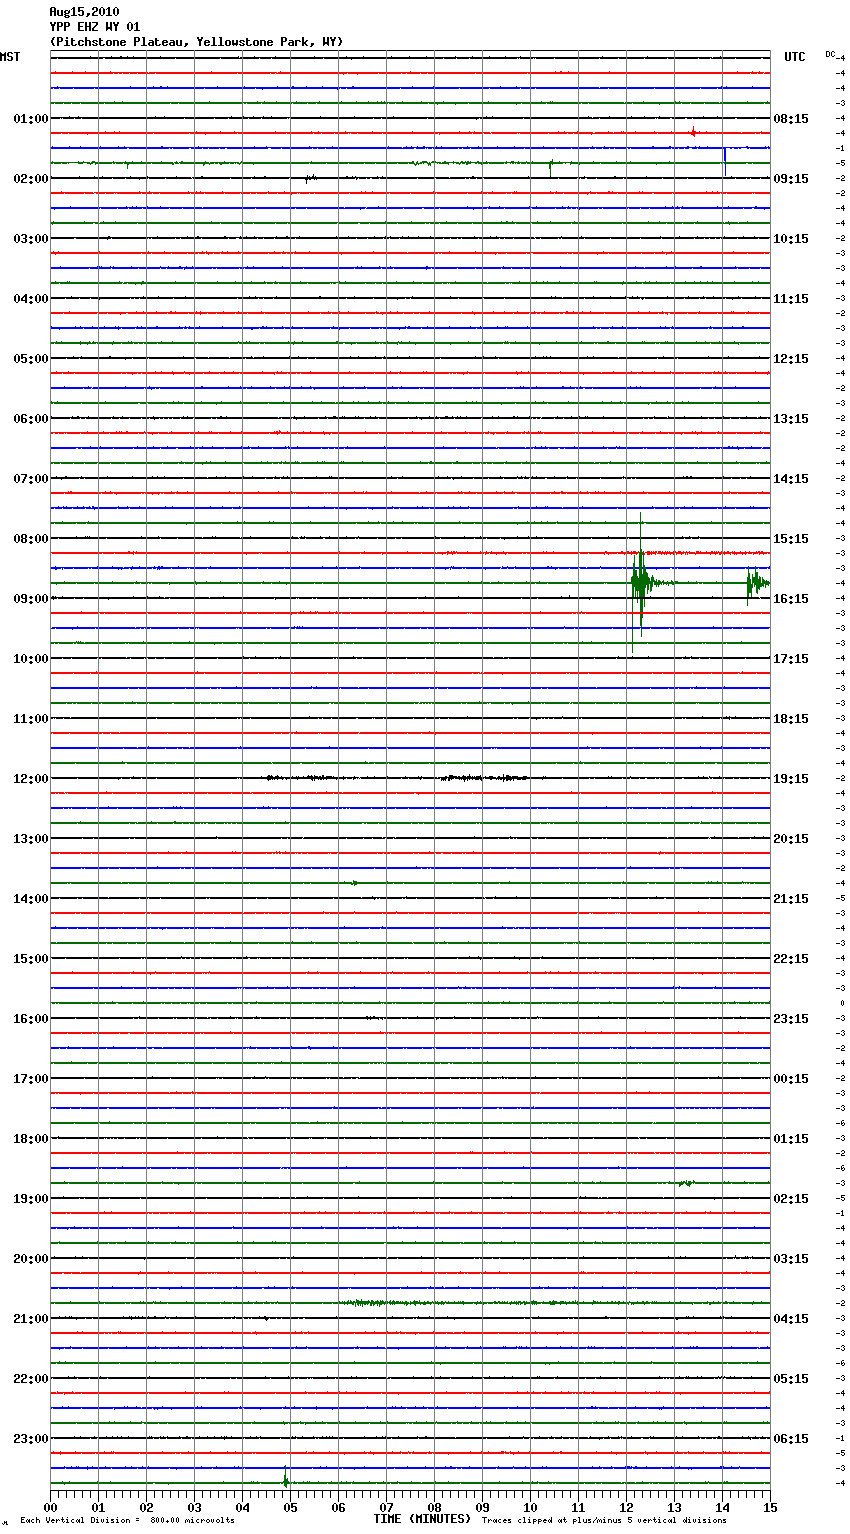The width and height of the screenshot is (850, 1534).
Task: Select the 22:00 MST row label
Action: [x=31, y=1379]
